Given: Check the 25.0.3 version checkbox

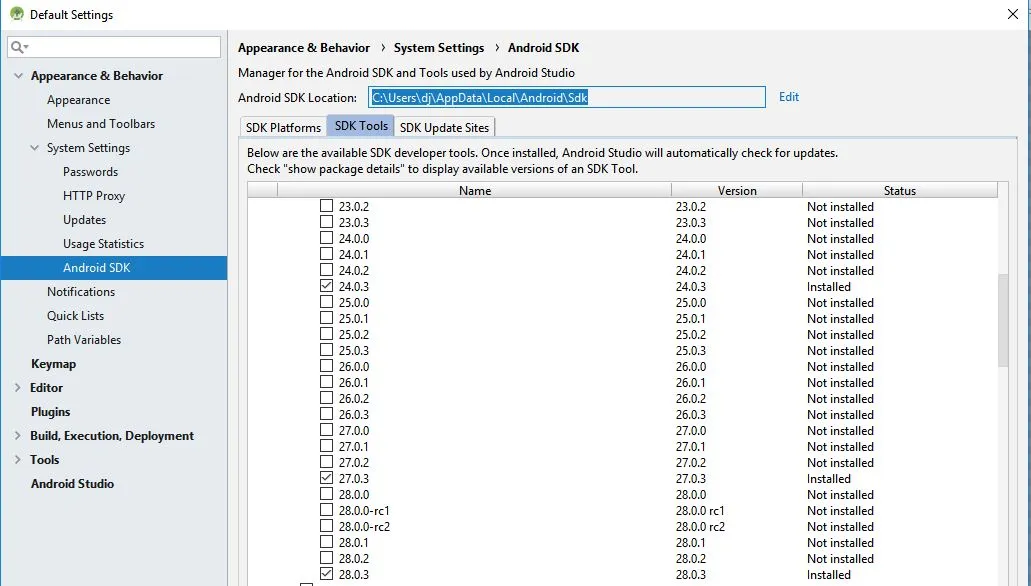Looking at the screenshot, I should point(326,350).
